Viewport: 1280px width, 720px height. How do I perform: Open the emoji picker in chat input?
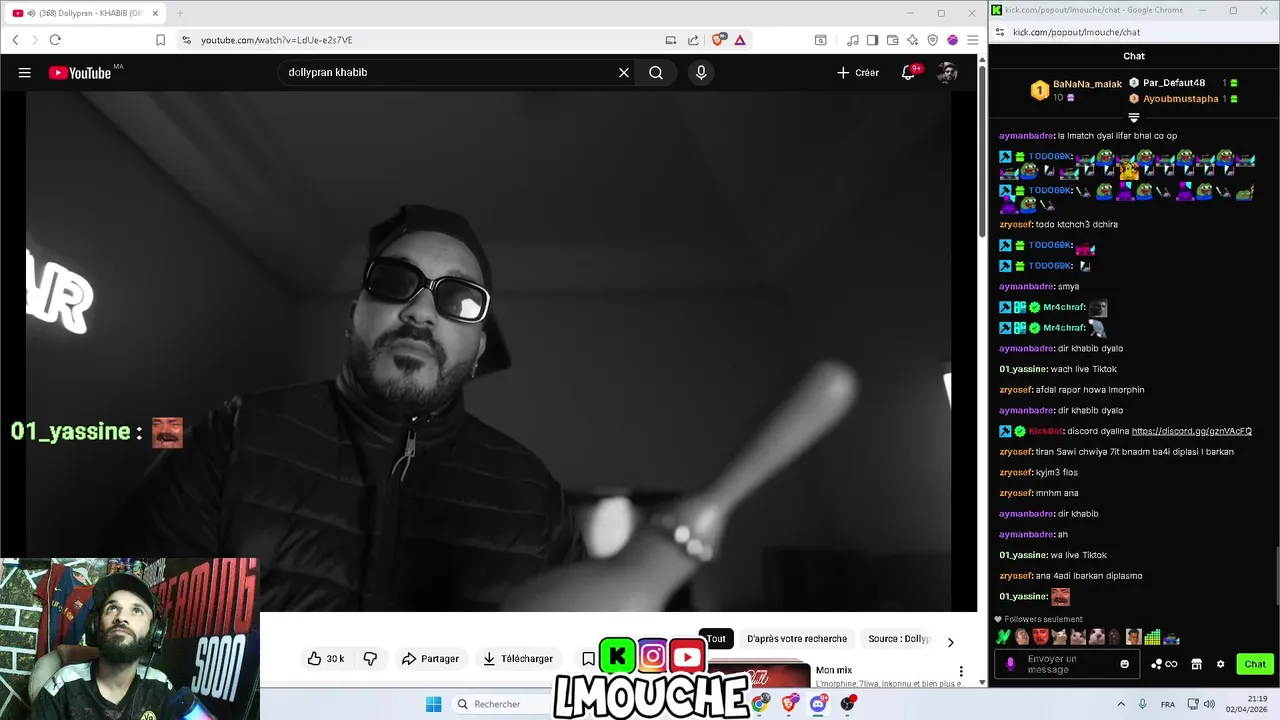click(x=1125, y=664)
